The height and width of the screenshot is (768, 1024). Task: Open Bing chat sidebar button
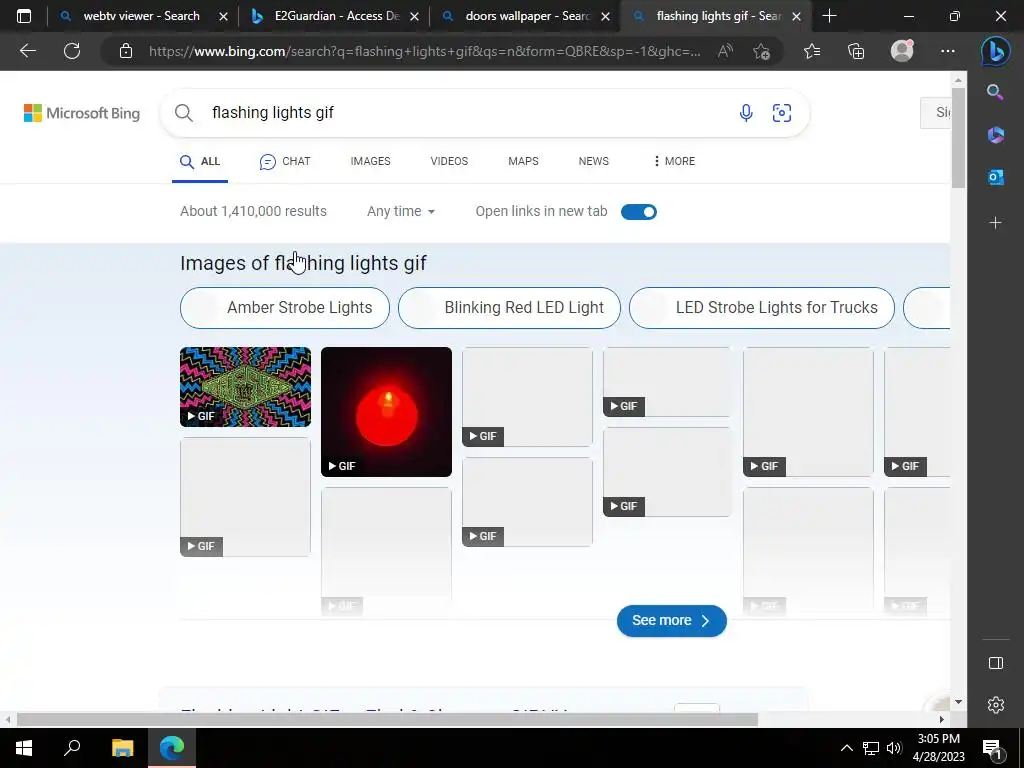pyautogui.click(x=995, y=52)
